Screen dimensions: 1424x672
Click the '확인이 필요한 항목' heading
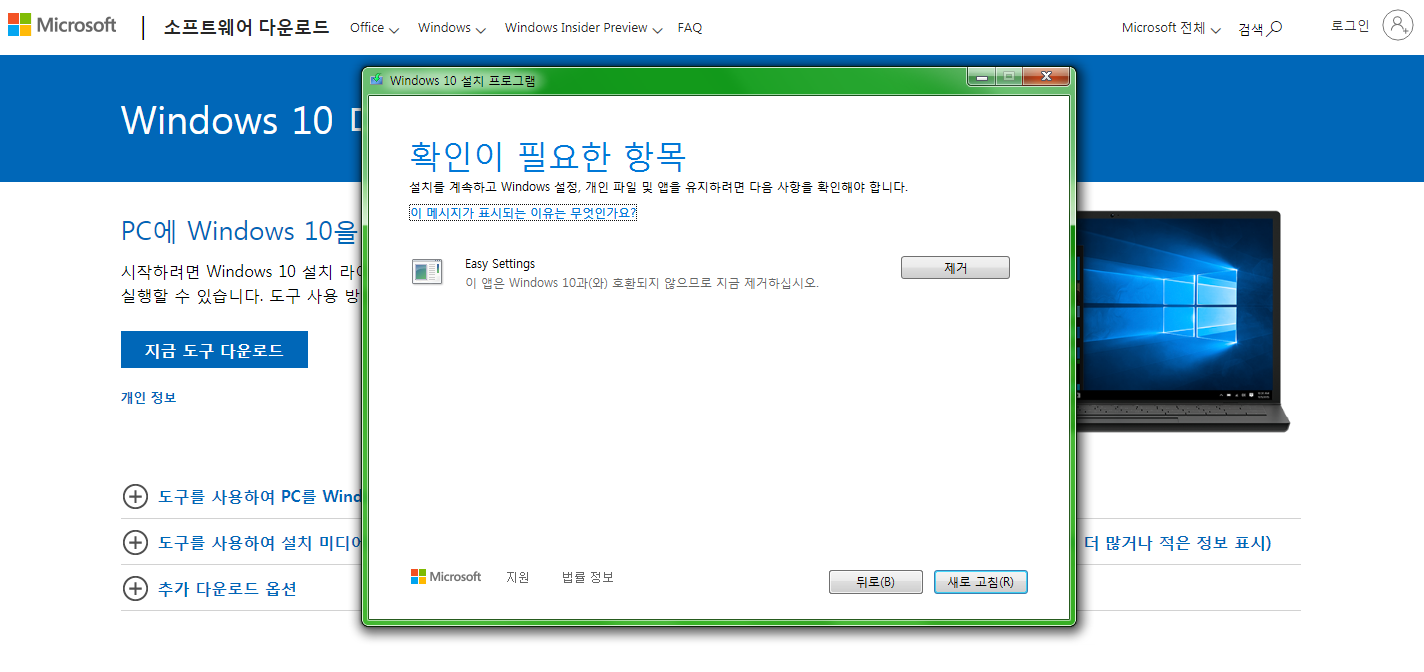point(548,156)
